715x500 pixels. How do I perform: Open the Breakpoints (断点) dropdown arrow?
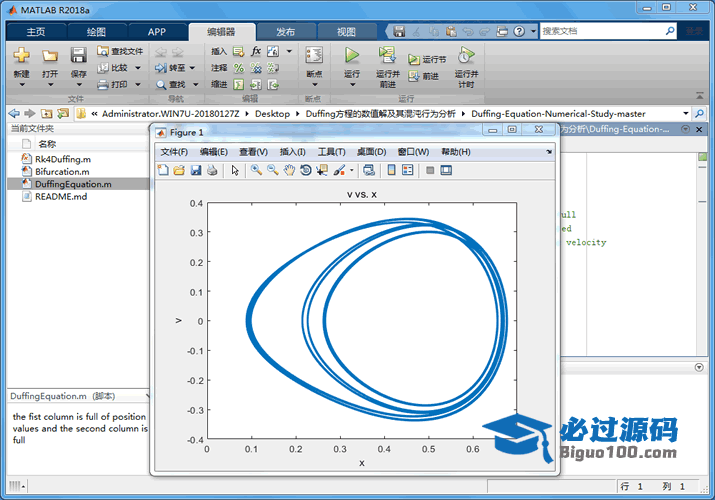click(314, 84)
